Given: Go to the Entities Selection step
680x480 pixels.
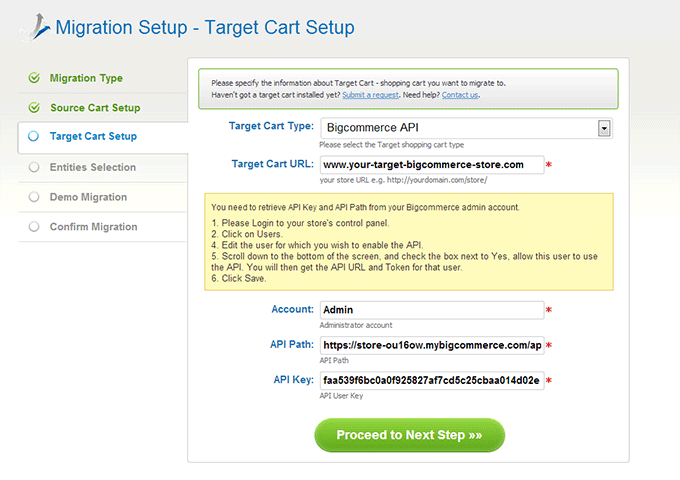Looking at the screenshot, I should pos(93,167).
